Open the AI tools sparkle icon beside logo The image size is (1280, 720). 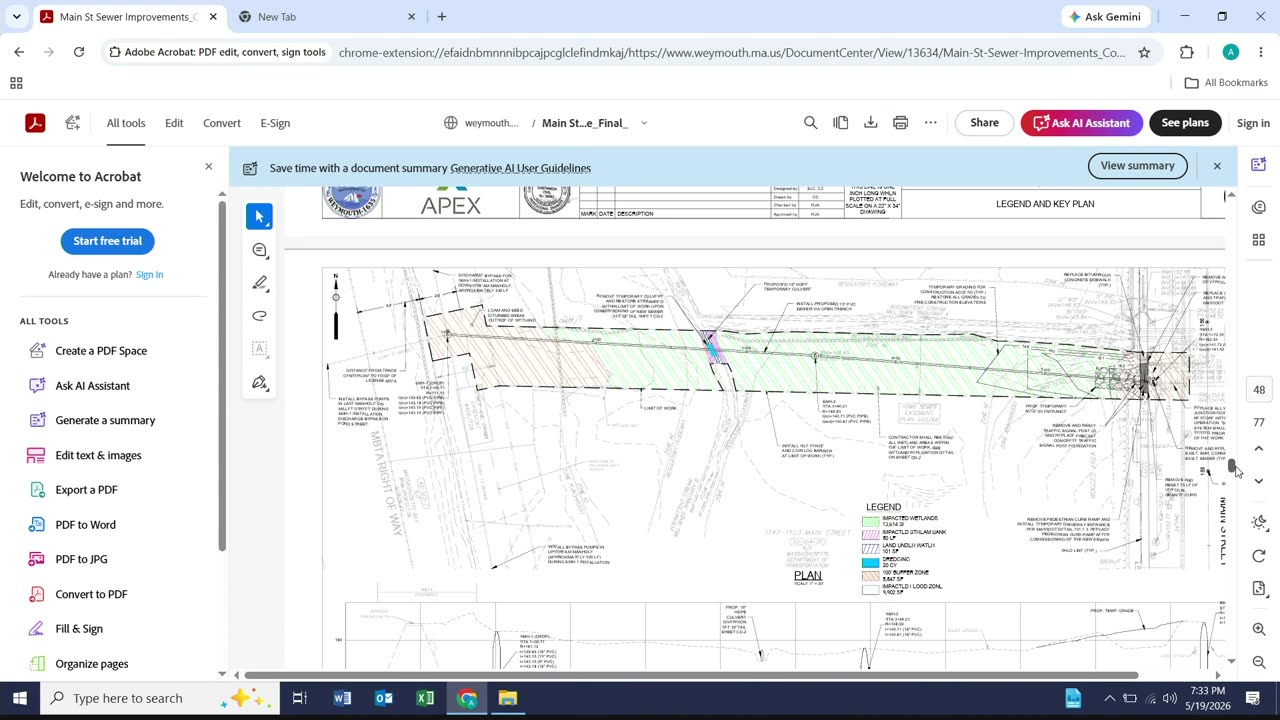click(x=73, y=123)
